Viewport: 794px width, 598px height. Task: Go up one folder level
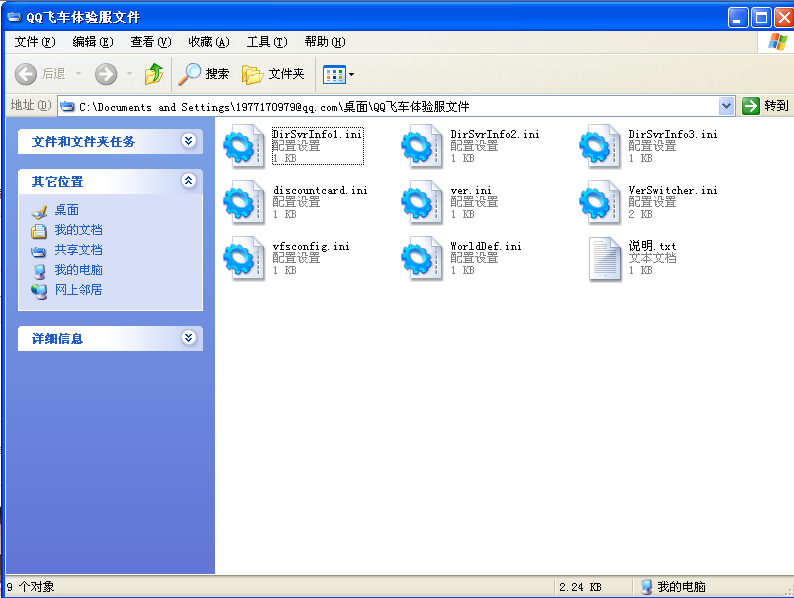[x=154, y=74]
